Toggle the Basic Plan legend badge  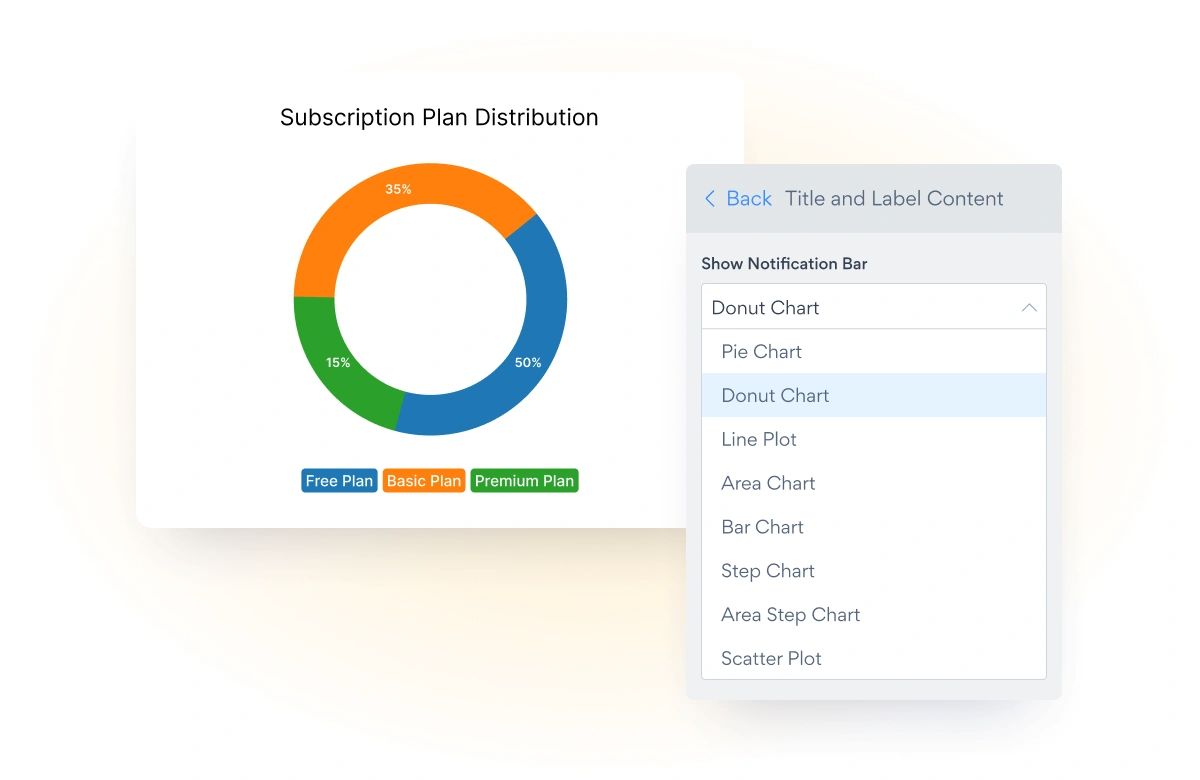(424, 481)
